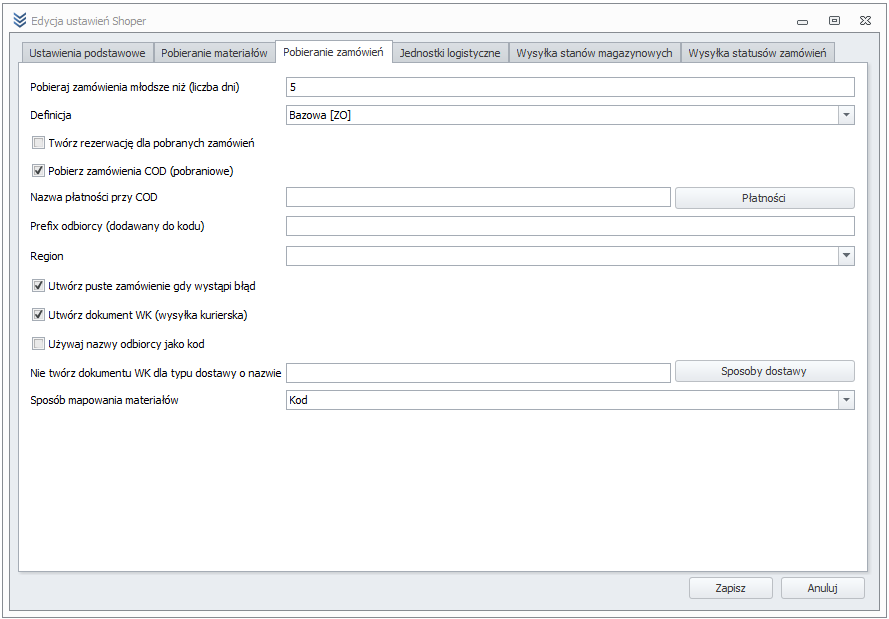Expand the Region dropdown arrow
Viewport: 889px width, 619px height.
point(846,256)
